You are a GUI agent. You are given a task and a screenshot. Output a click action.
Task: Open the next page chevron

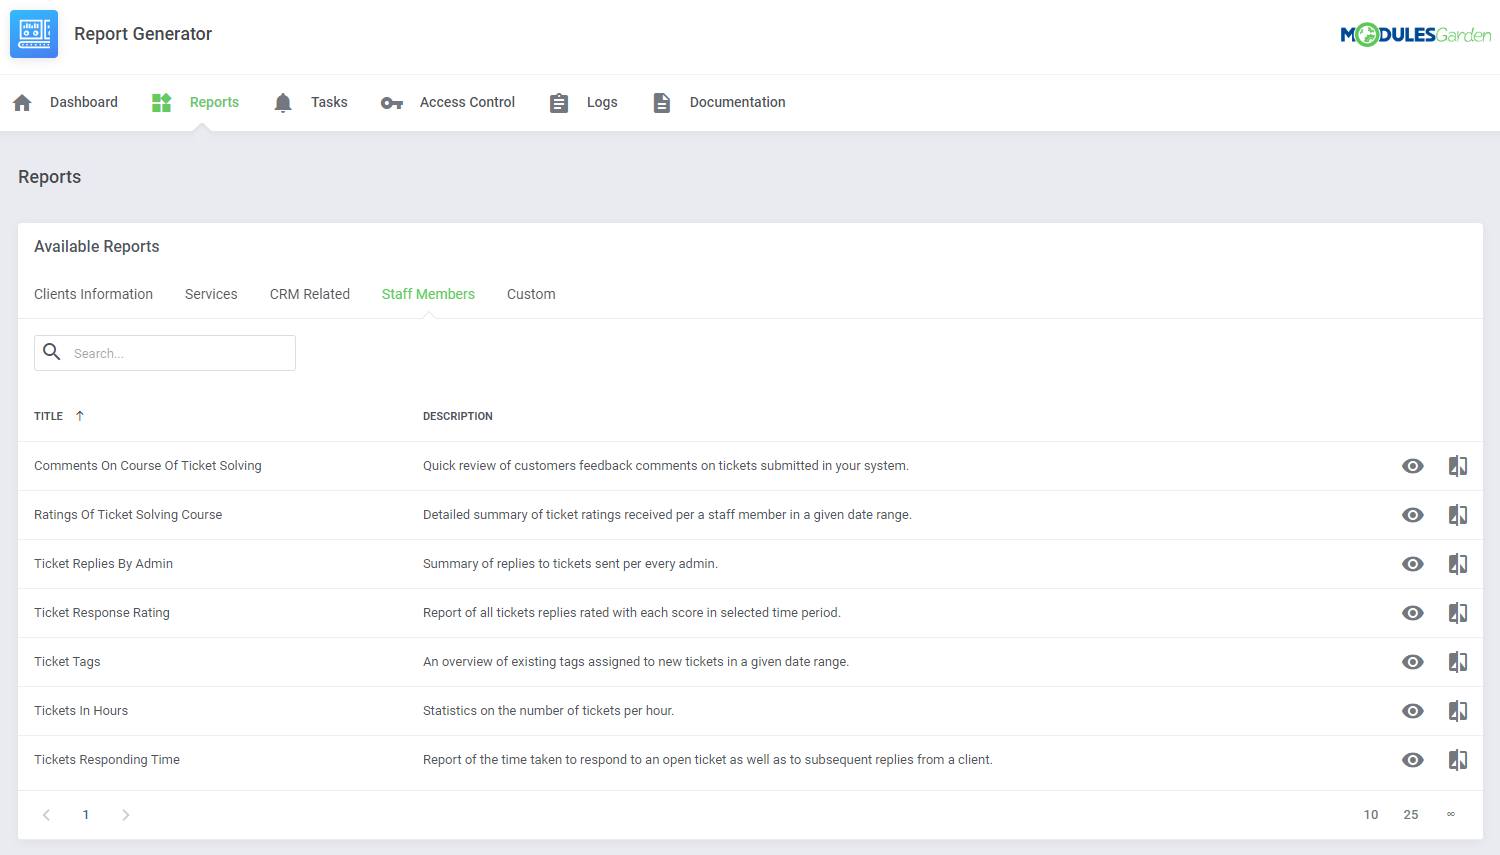[x=125, y=814]
